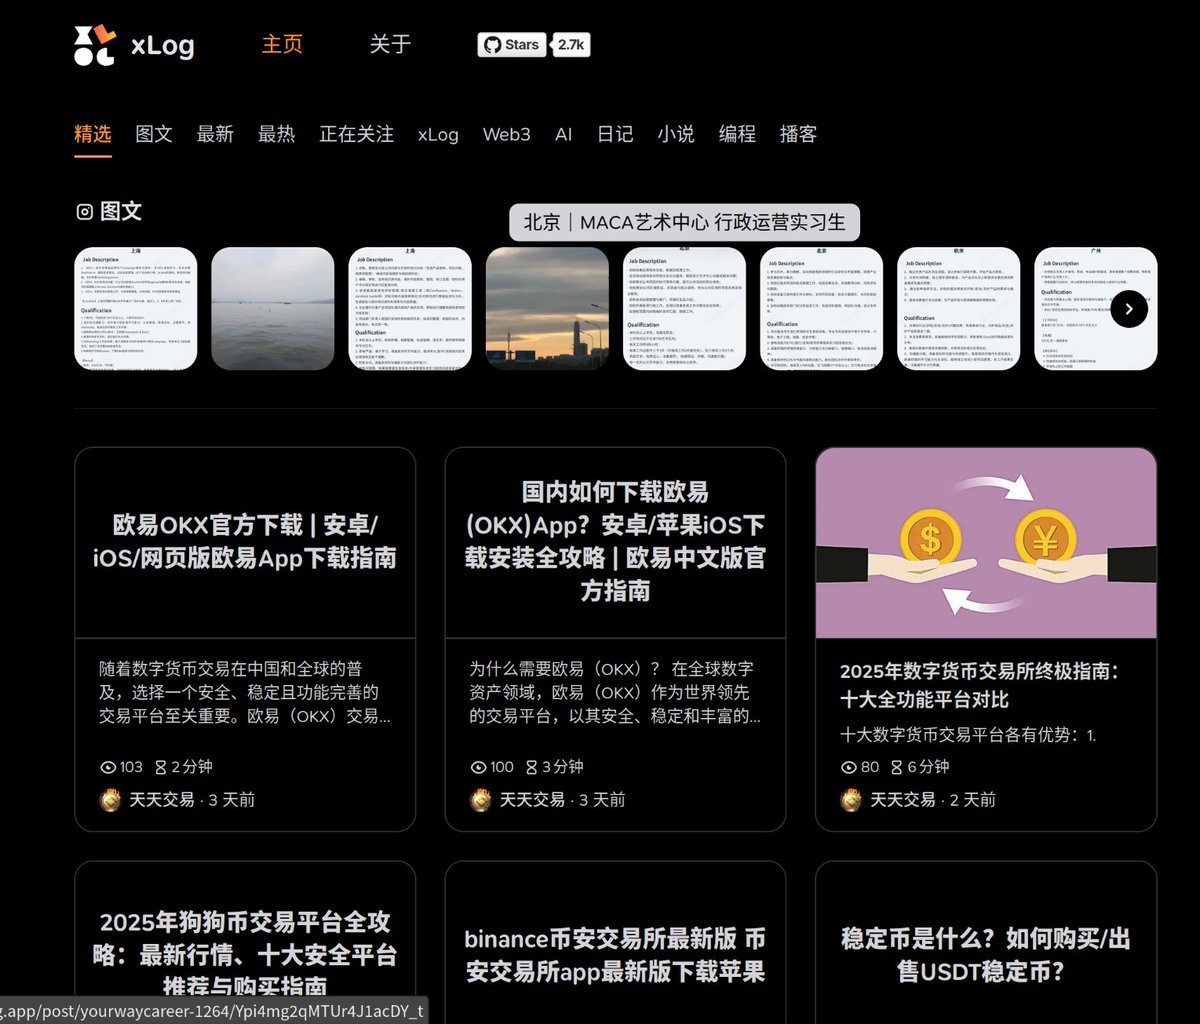Open the 广州 job description thumbnail
The image size is (1200, 1024).
pos(1095,308)
